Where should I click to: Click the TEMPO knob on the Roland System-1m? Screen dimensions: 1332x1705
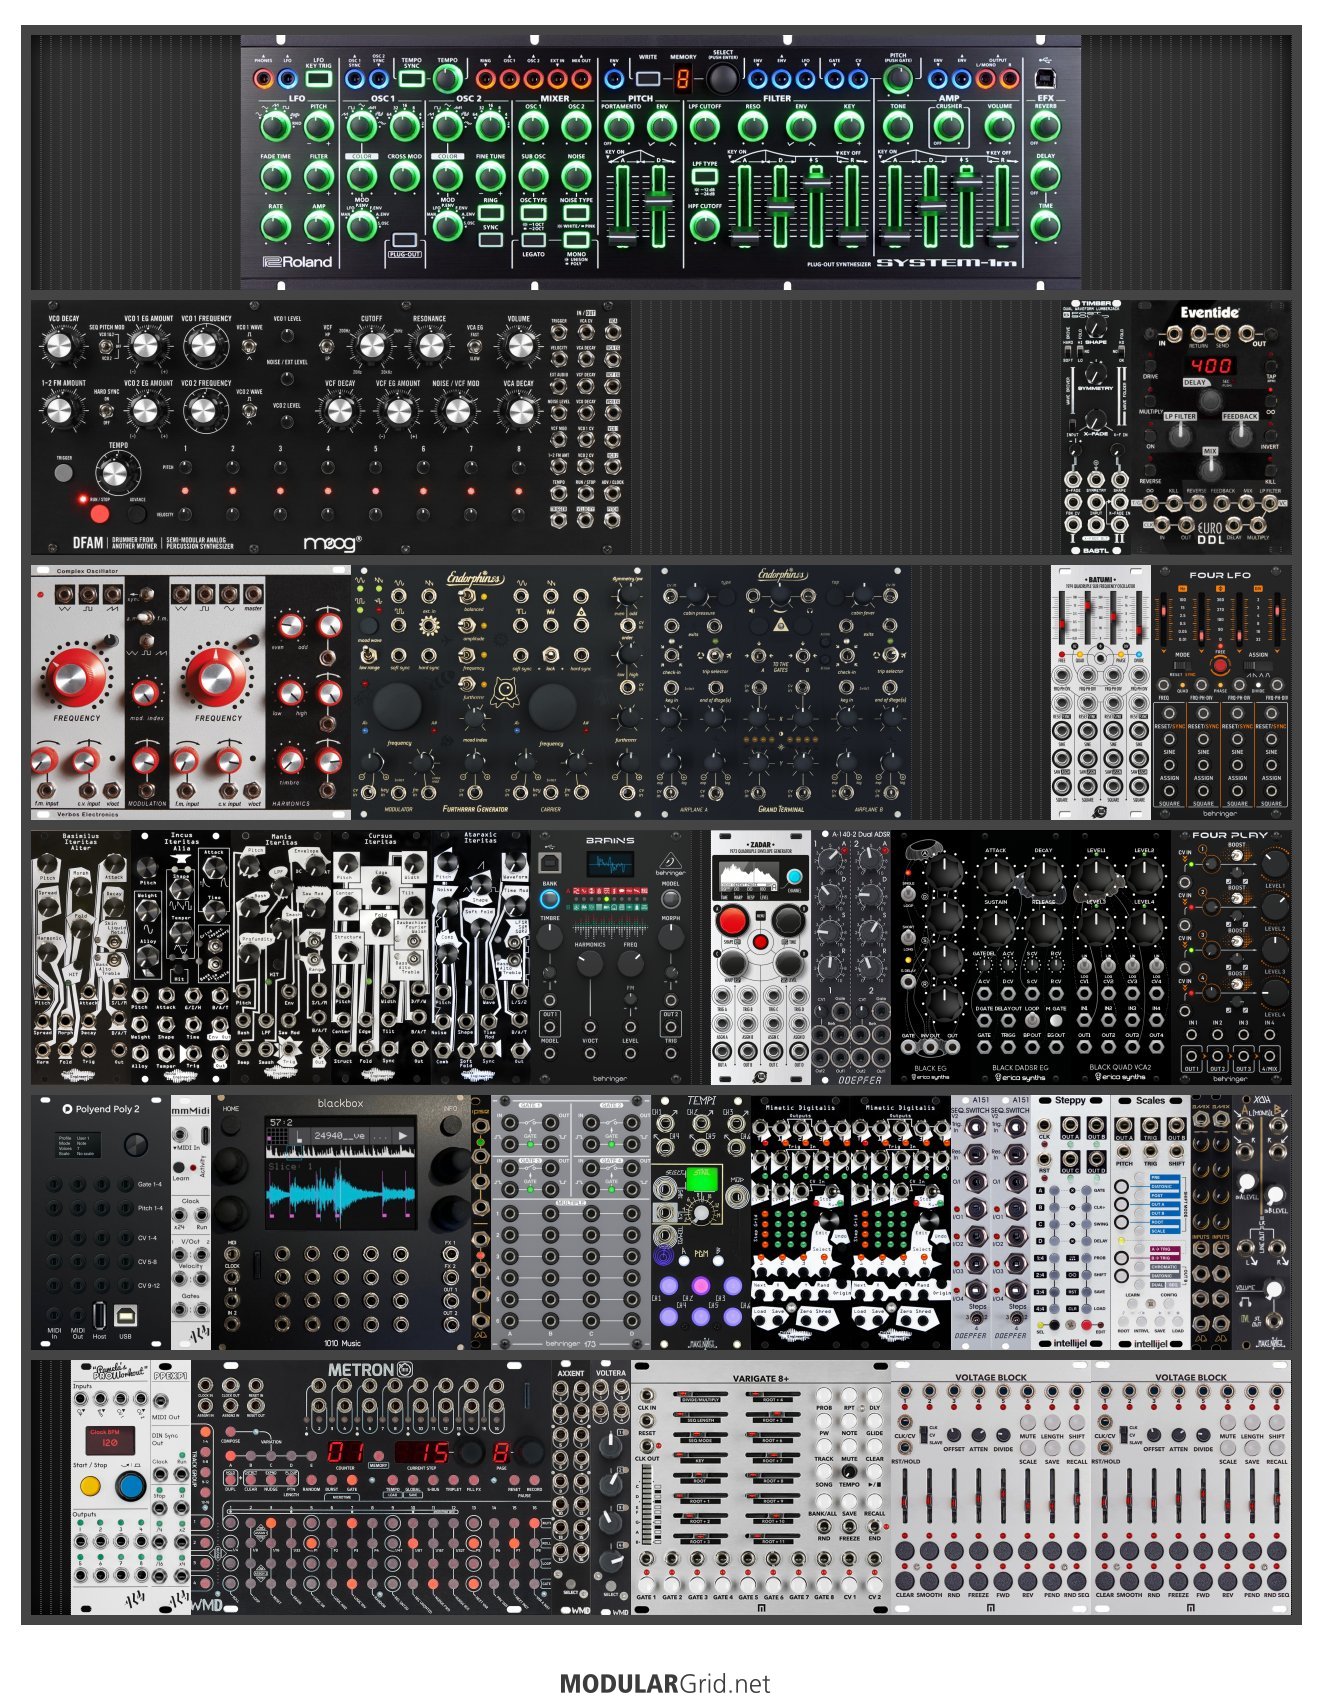pyautogui.click(x=447, y=78)
